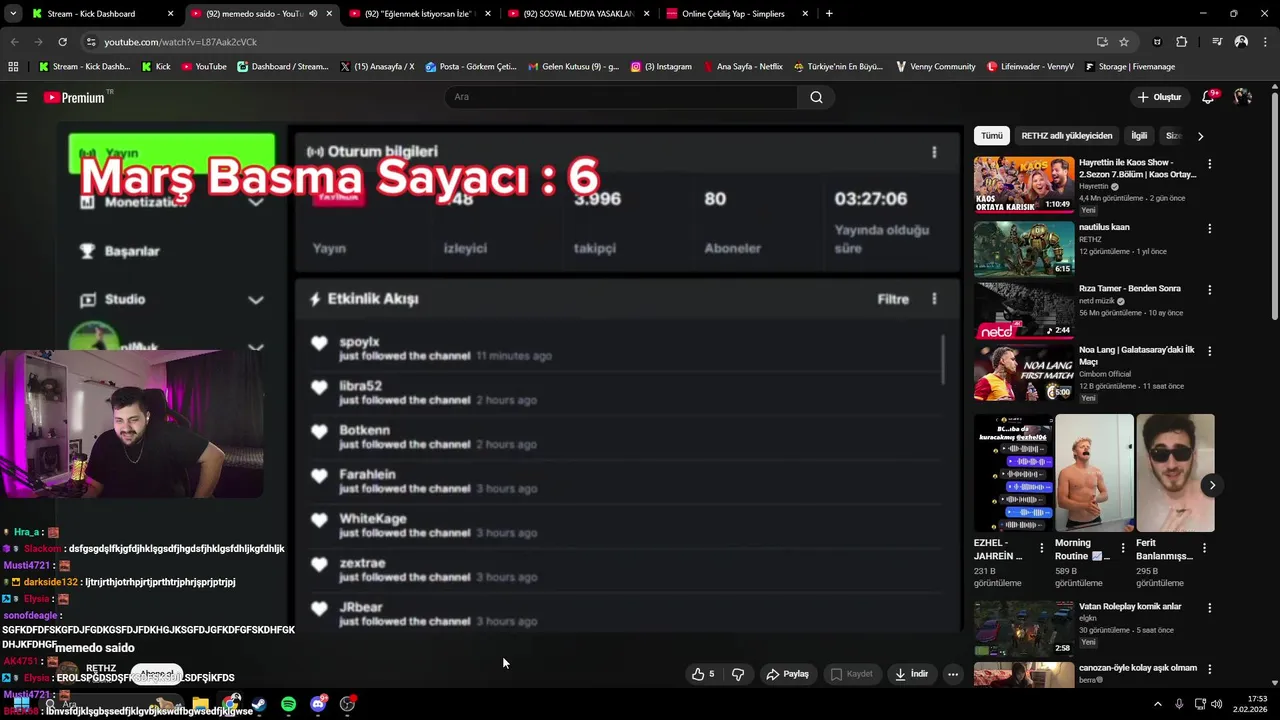Click the İndir download button

click(x=911, y=674)
